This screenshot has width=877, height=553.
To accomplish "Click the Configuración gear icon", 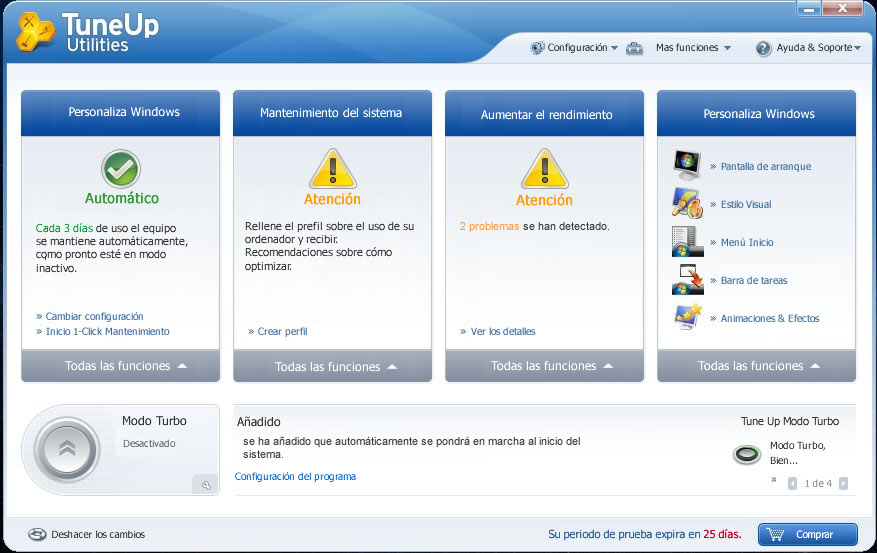I will (537, 48).
